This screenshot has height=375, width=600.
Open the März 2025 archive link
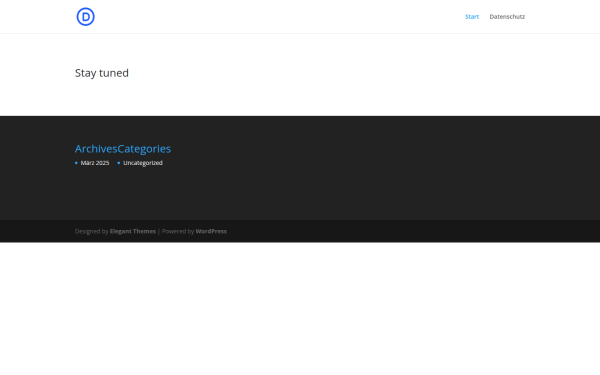95,163
